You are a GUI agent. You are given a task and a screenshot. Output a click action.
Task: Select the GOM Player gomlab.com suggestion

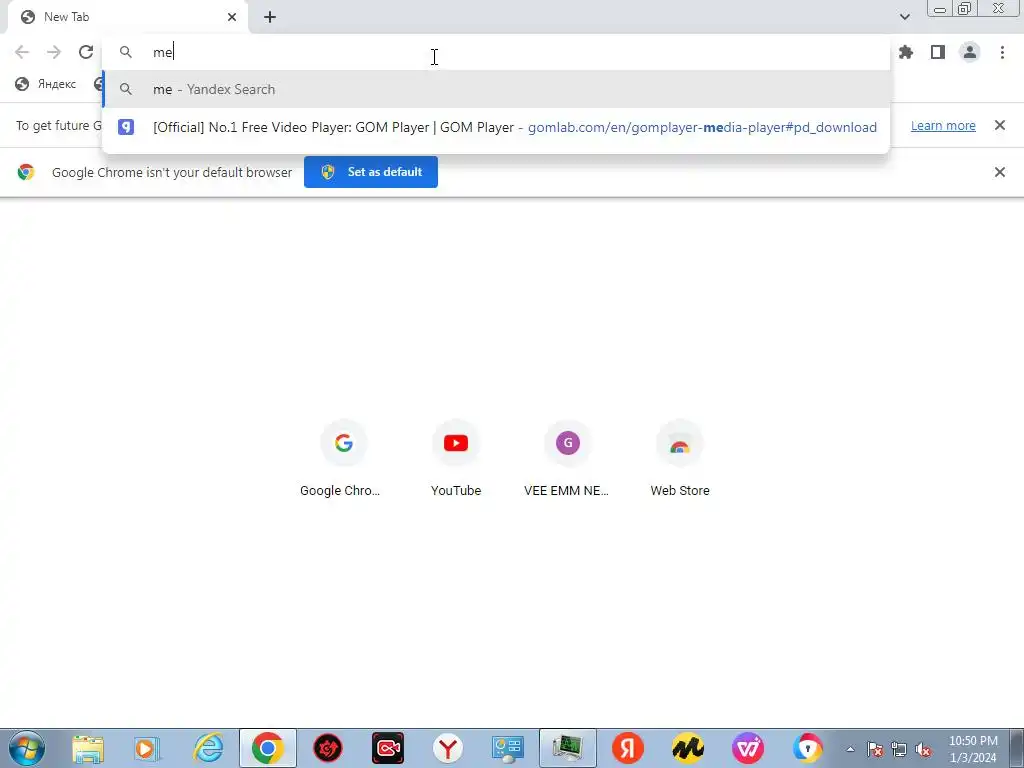pos(496,127)
